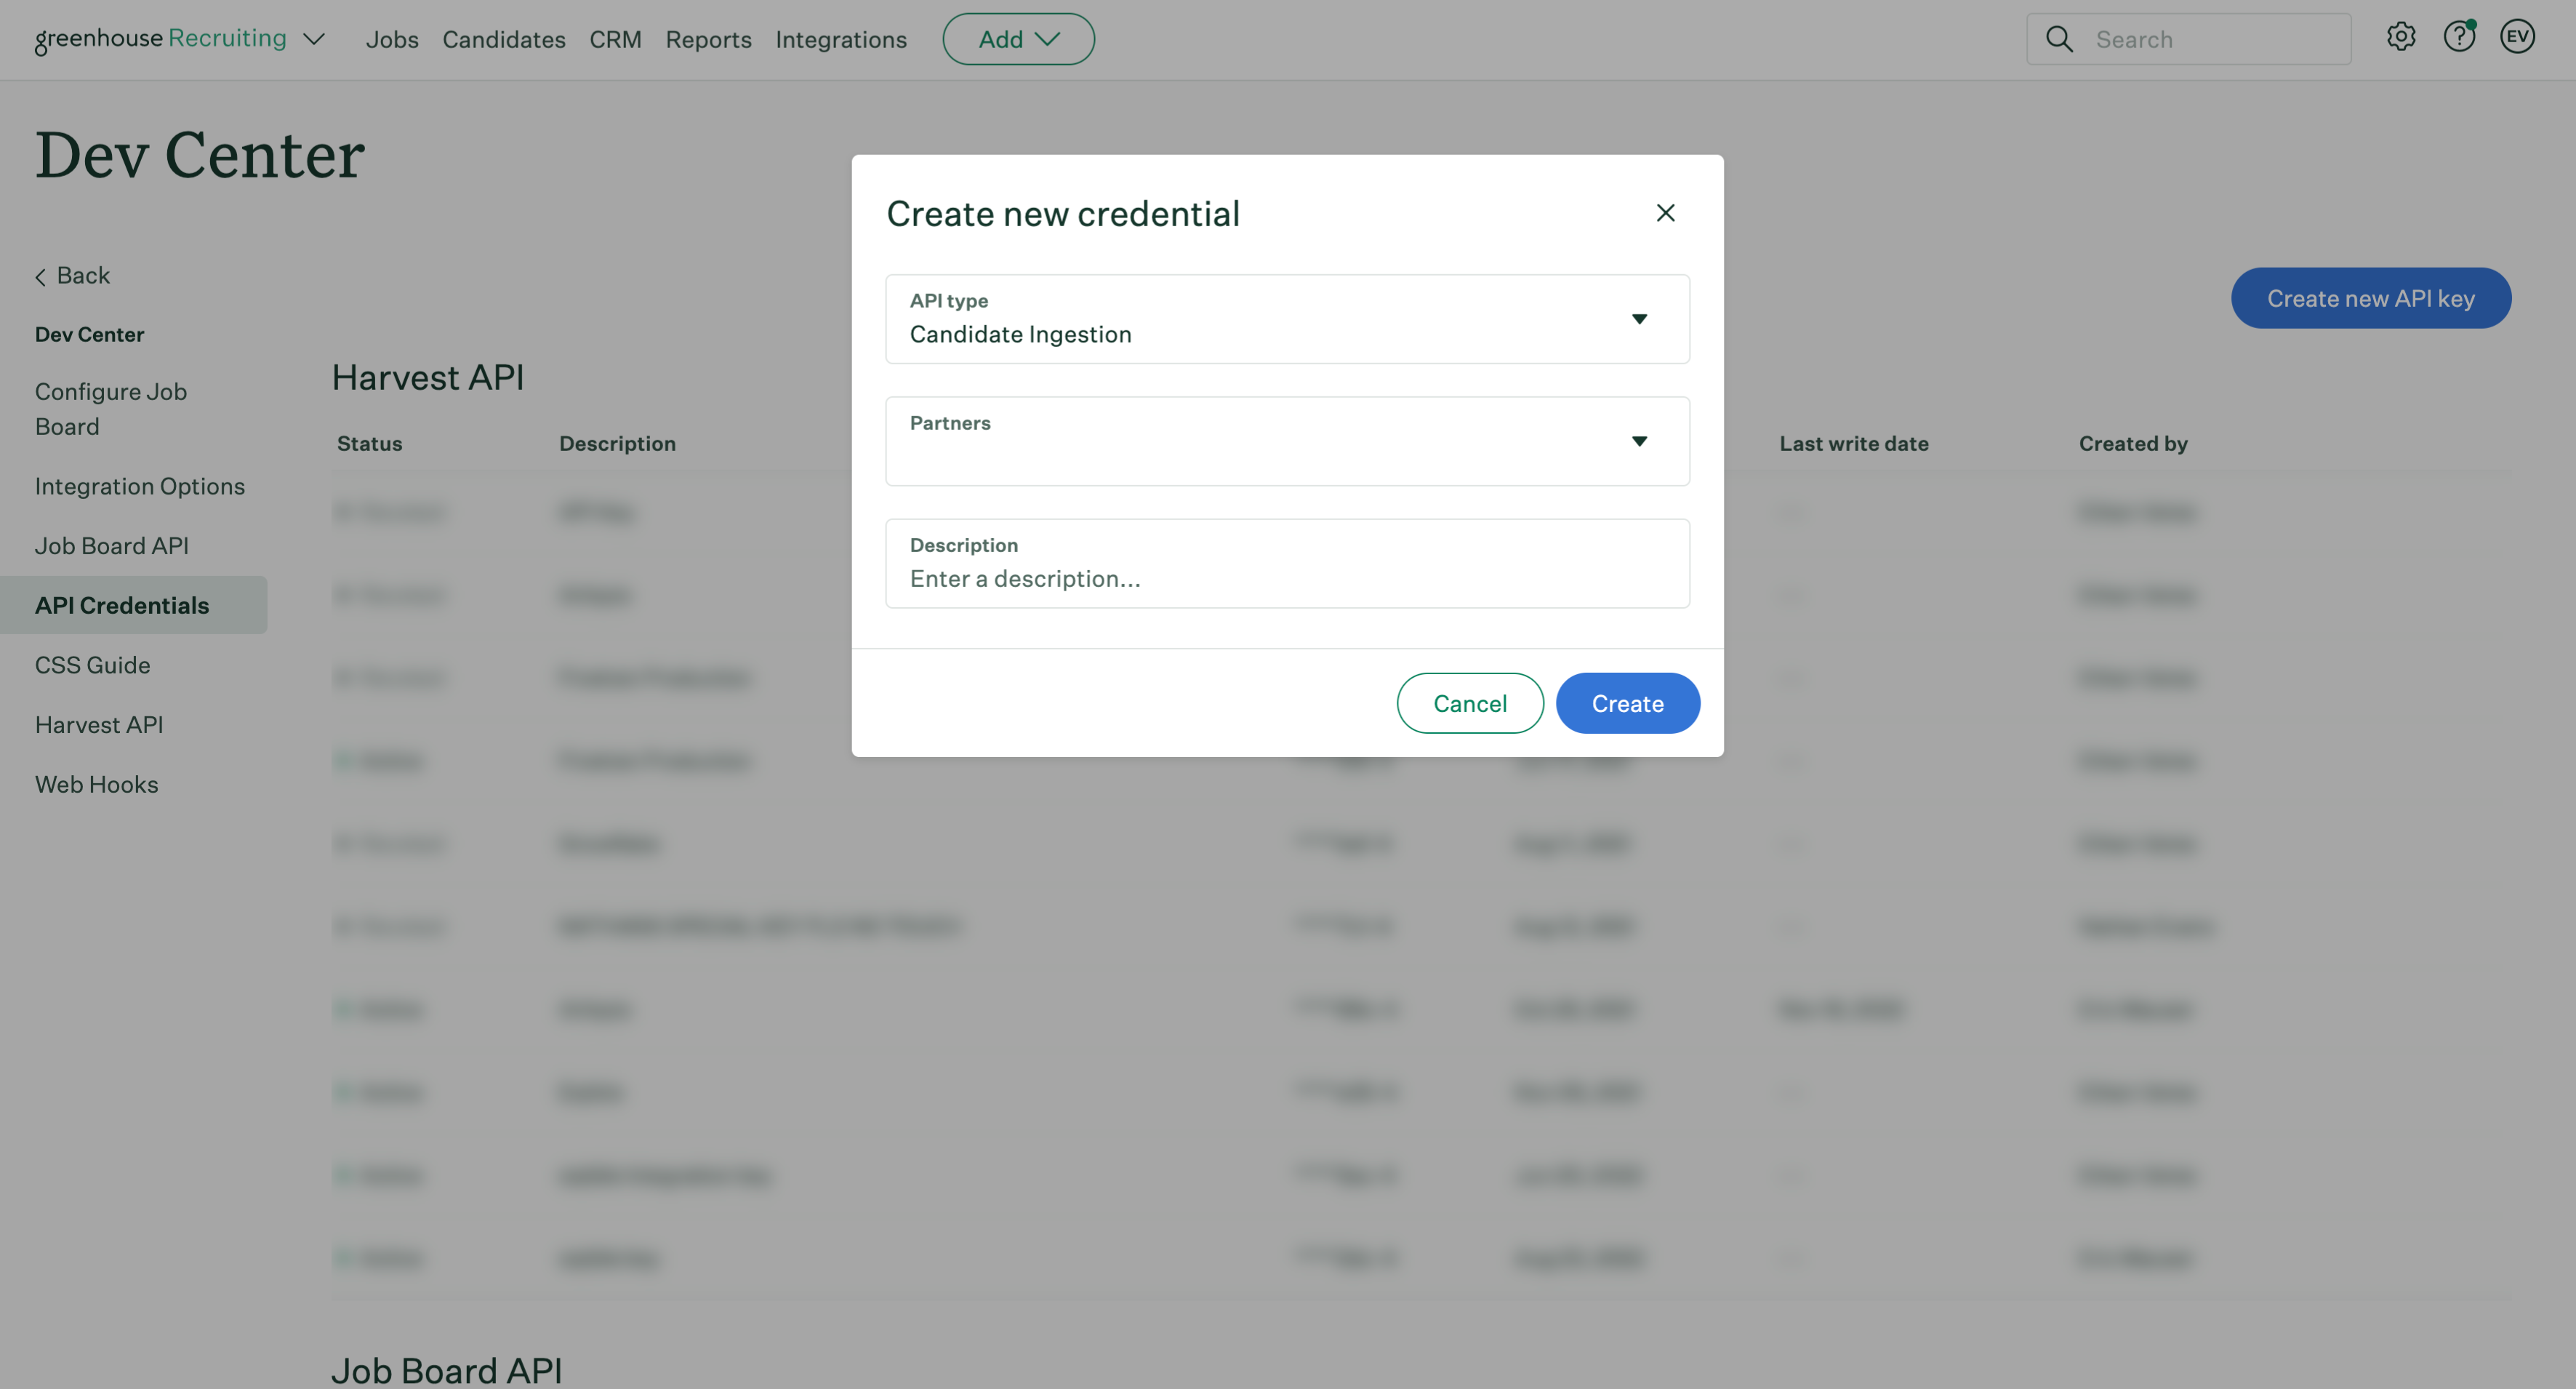Go to the Candidates menu
Image resolution: width=2576 pixels, height=1389 pixels.
pyautogui.click(x=504, y=39)
